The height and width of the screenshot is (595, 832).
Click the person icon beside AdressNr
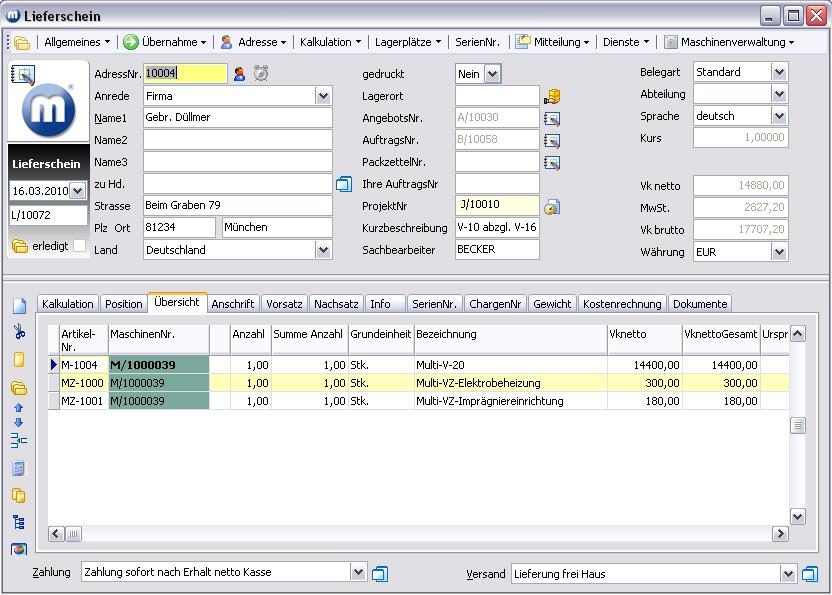(x=240, y=73)
